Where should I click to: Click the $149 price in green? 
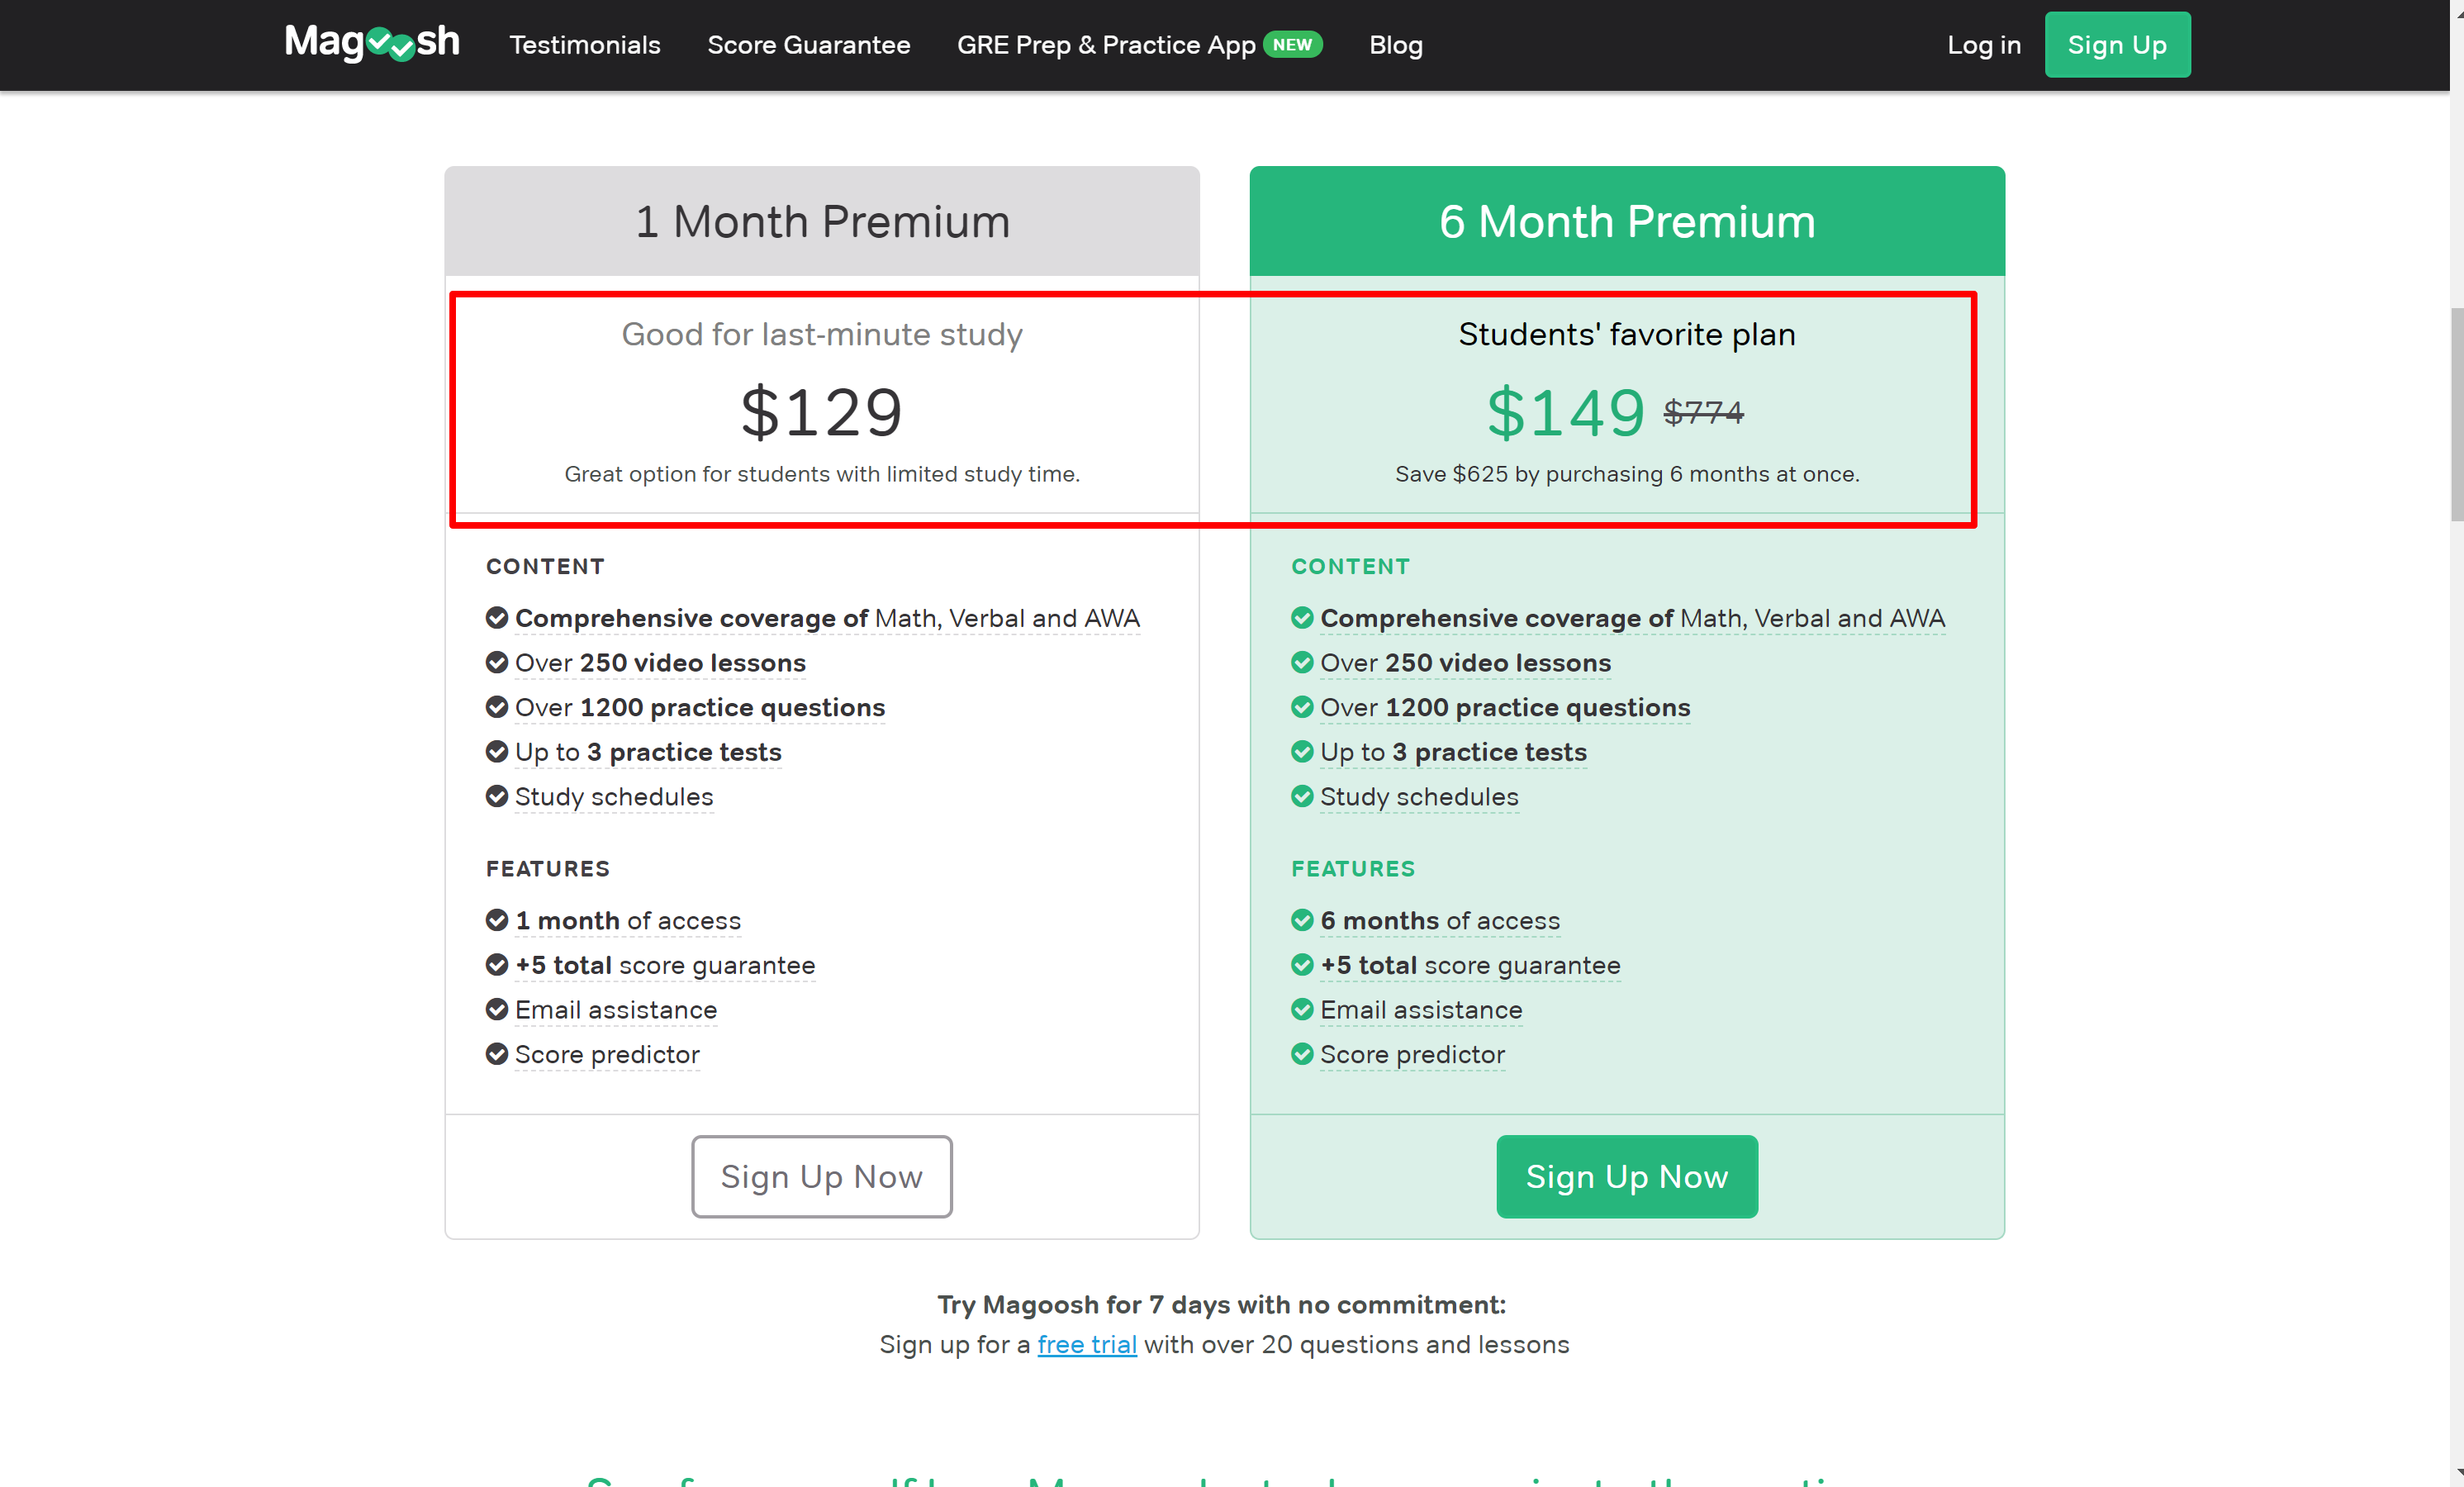[x=1565, y=411]
